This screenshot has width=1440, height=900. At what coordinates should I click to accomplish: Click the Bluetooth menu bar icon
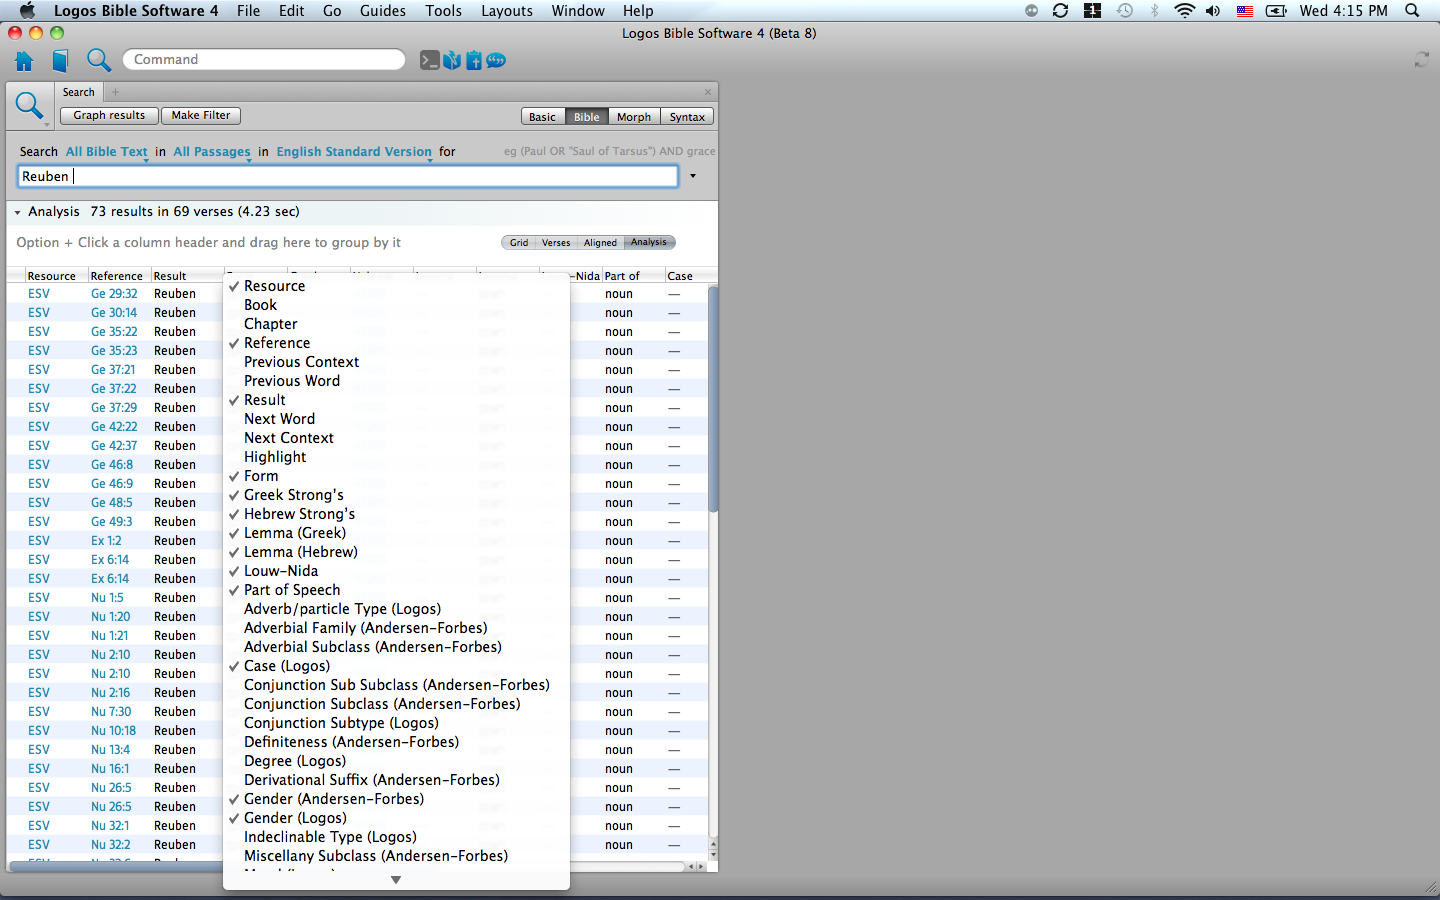tap(1154, 11)
